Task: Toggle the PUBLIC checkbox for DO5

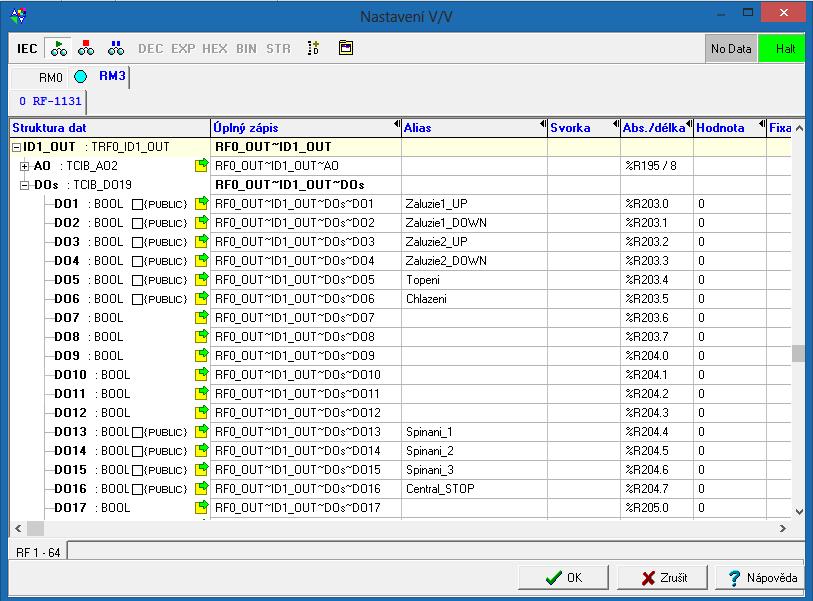Action: coord(137,281)
